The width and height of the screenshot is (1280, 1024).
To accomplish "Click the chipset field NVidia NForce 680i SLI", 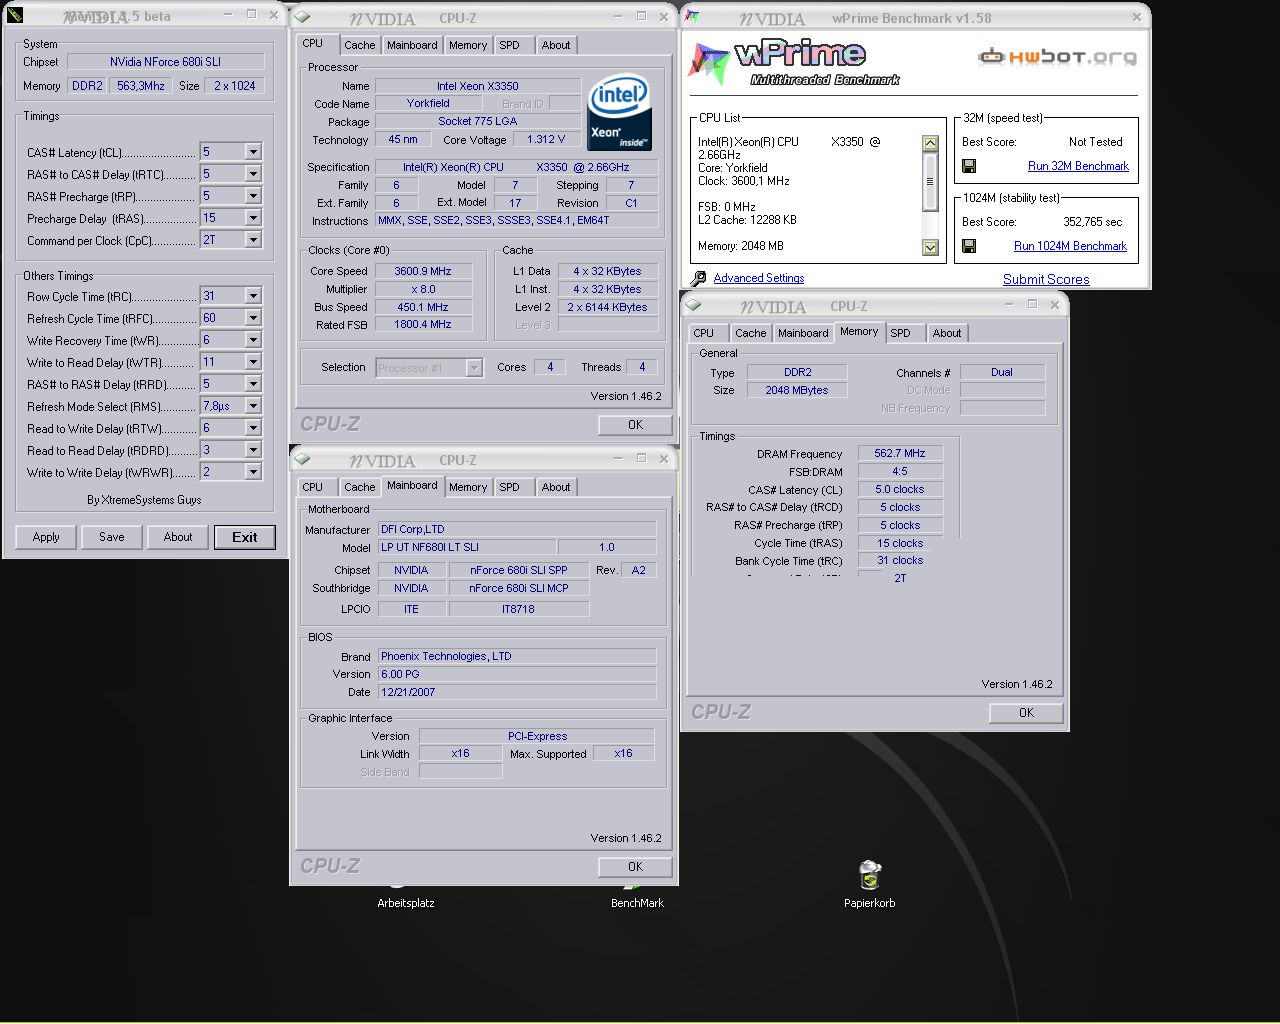I will click(165, 62).
